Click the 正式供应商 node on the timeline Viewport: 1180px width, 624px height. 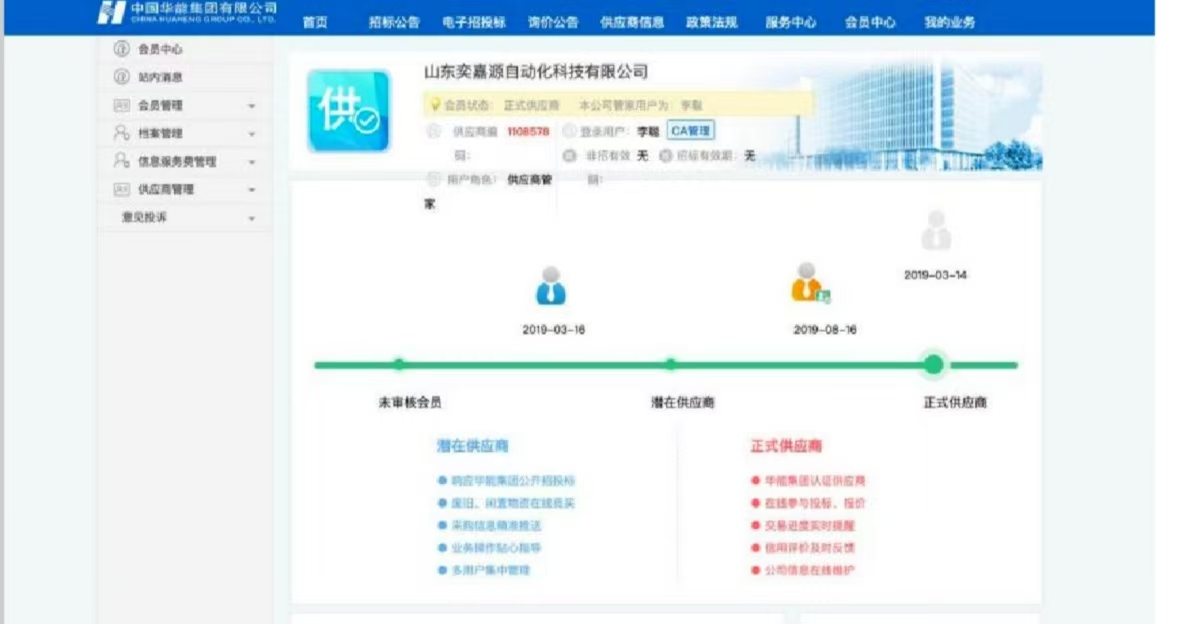[933, 365]
